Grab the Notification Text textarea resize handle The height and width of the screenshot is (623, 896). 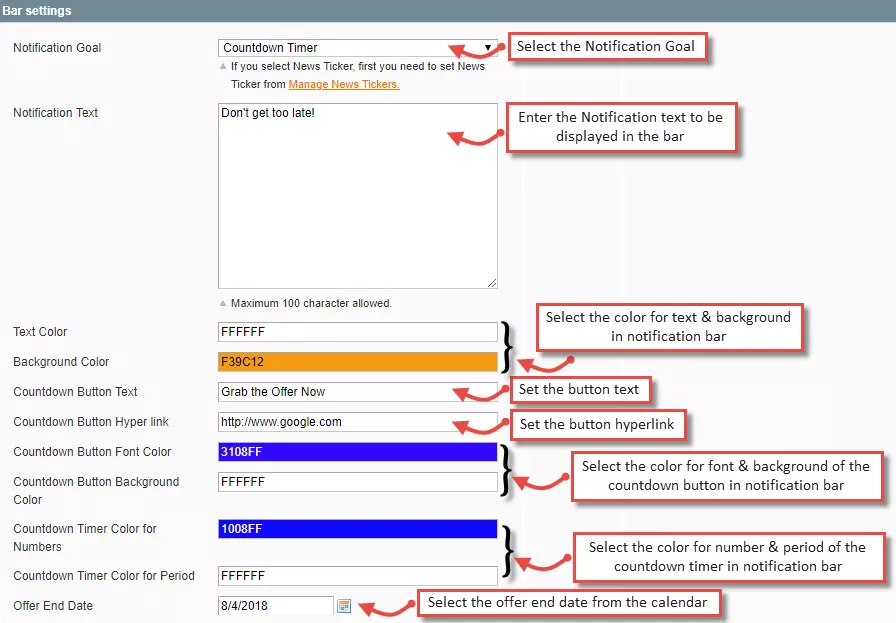[492, 284]
